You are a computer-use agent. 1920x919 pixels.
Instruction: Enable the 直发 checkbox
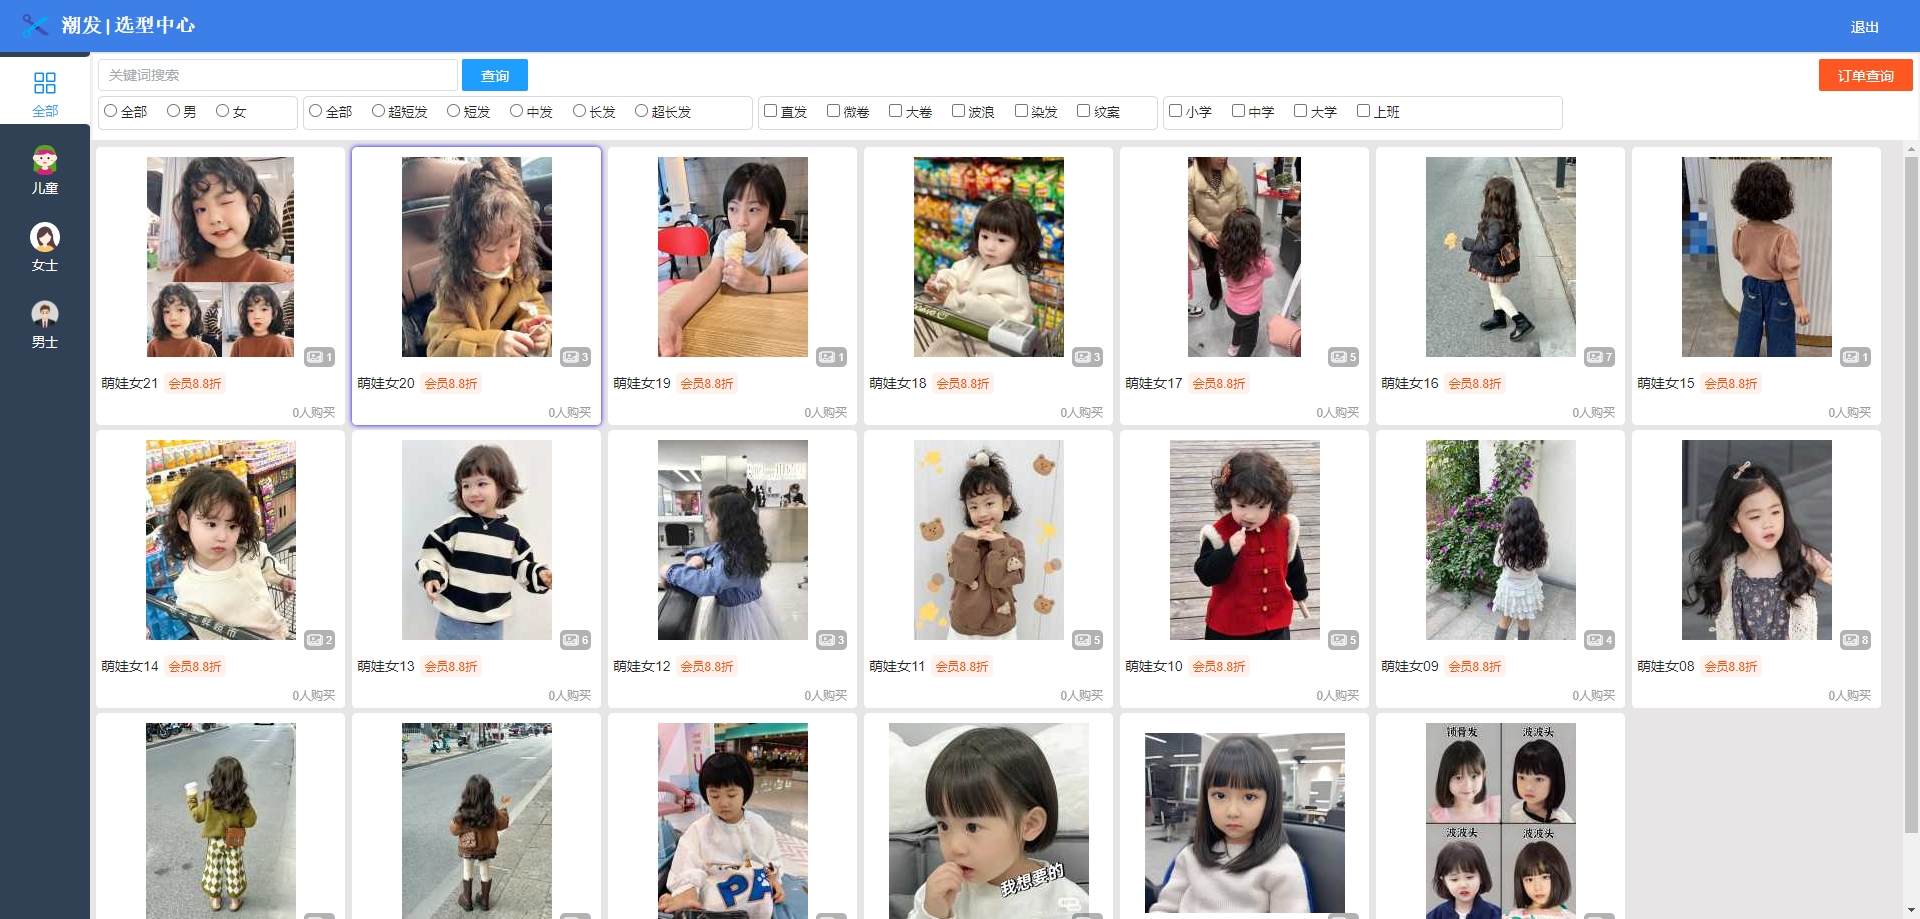tap(771, 111)
